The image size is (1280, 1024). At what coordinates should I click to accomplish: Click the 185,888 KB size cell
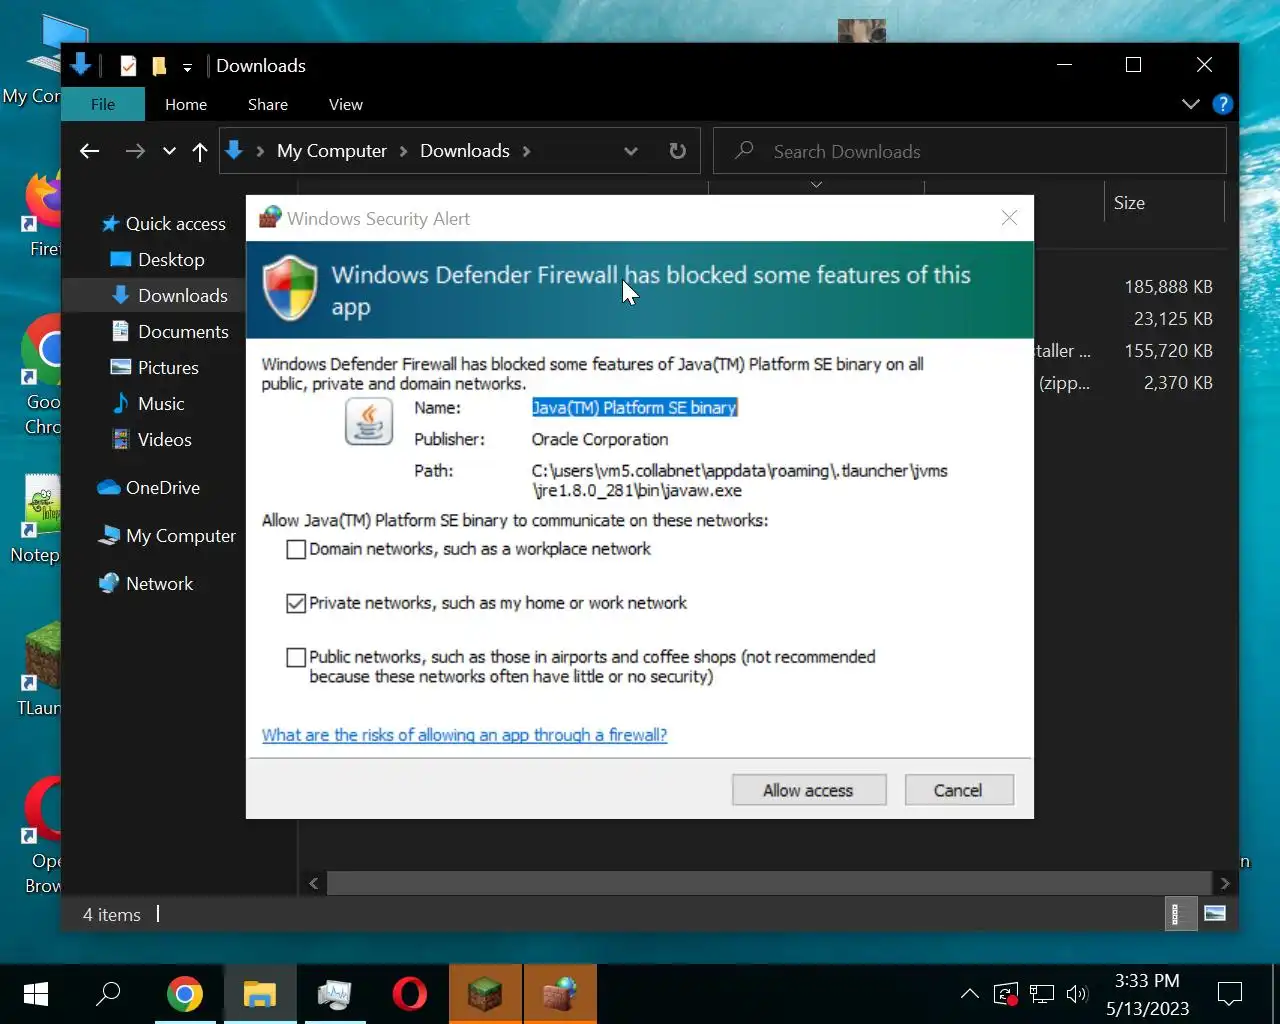pos(1168,287)
